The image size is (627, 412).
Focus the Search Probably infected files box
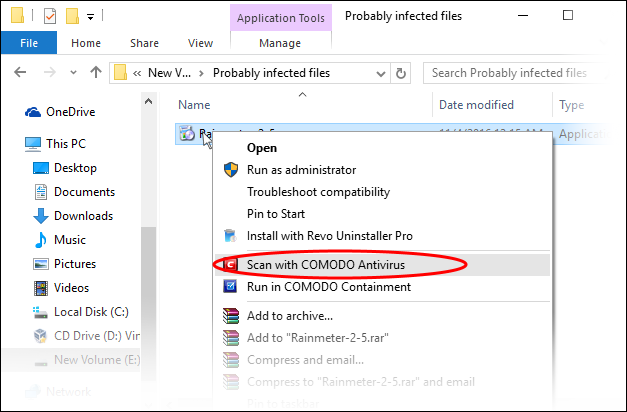point(516,73)
